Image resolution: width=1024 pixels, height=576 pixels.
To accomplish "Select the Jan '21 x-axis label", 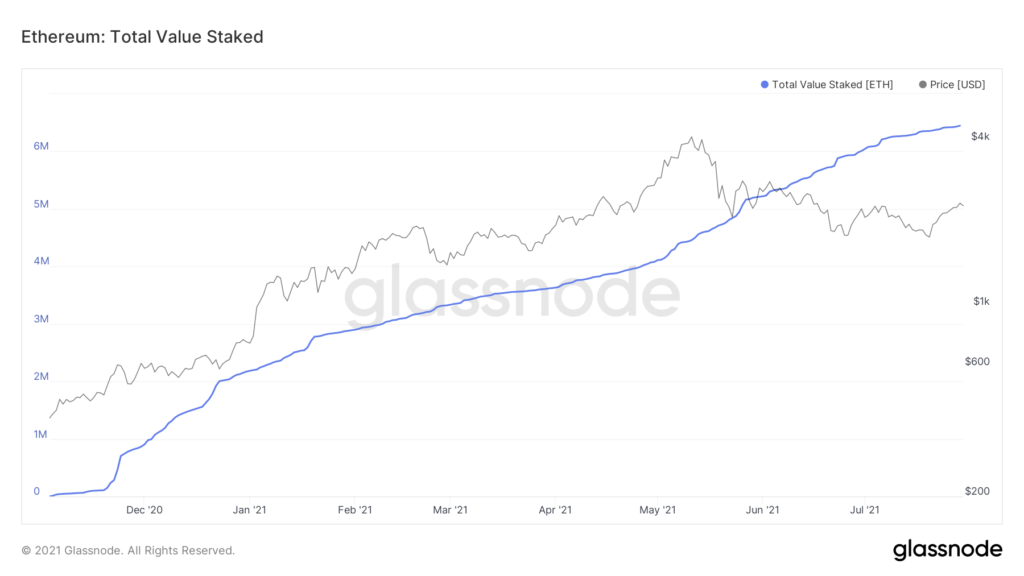I will point(249,510).
